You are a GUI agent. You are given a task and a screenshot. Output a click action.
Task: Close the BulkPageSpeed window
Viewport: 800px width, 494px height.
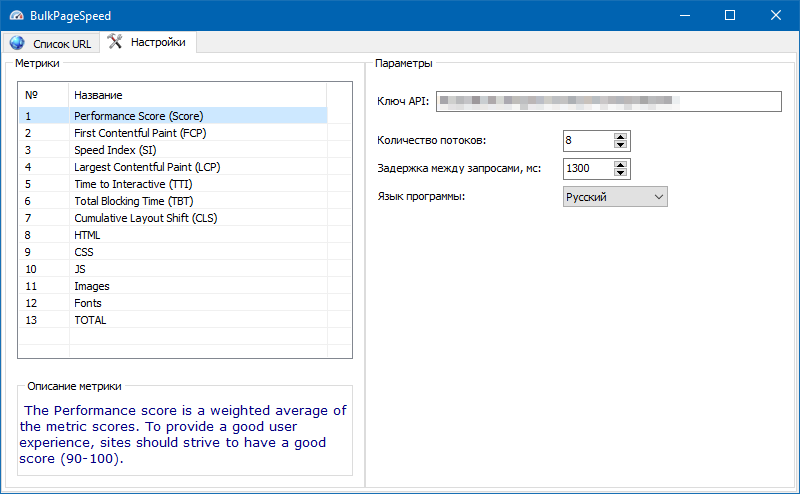pos(776,15)
